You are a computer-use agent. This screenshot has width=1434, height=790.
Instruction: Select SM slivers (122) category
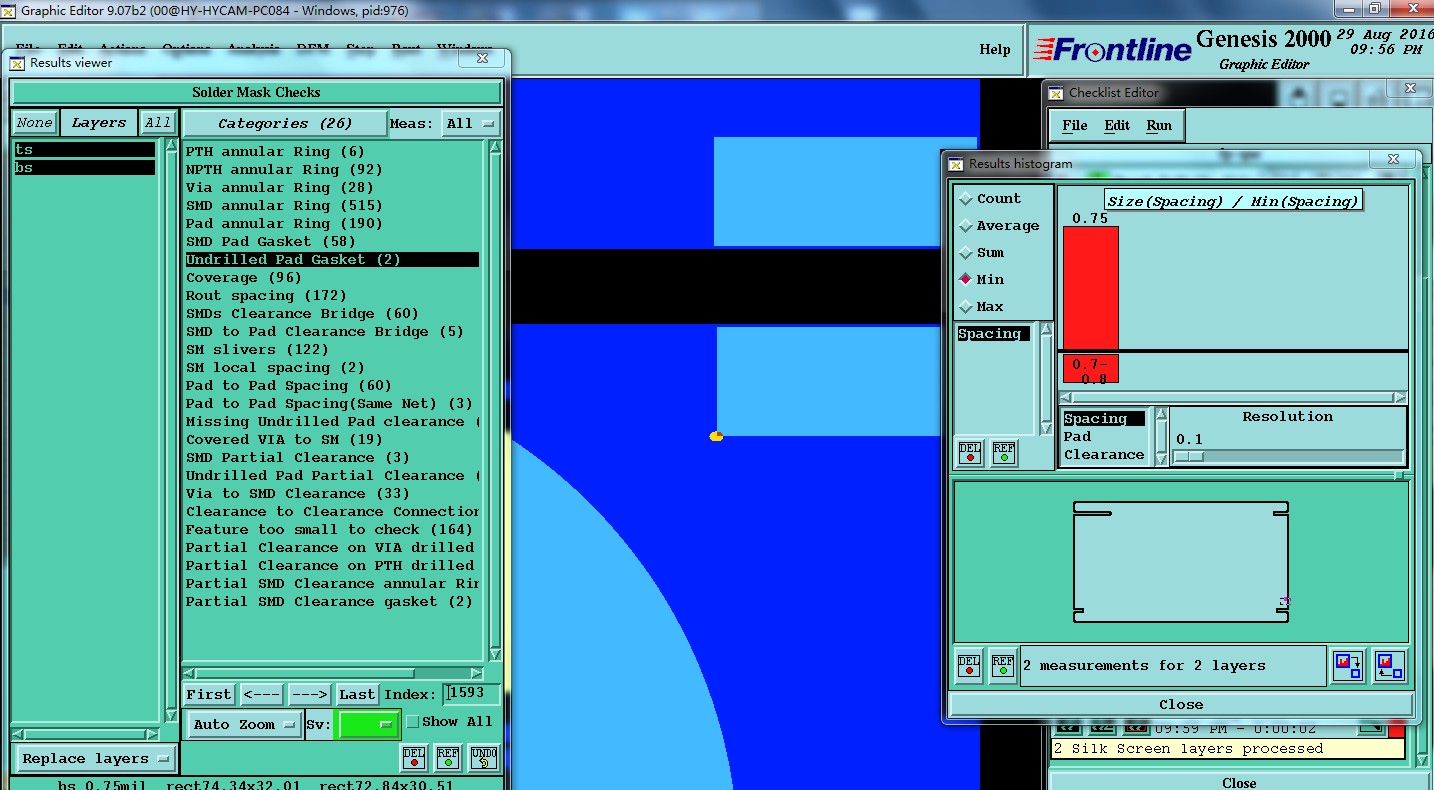tap(257, 350)
